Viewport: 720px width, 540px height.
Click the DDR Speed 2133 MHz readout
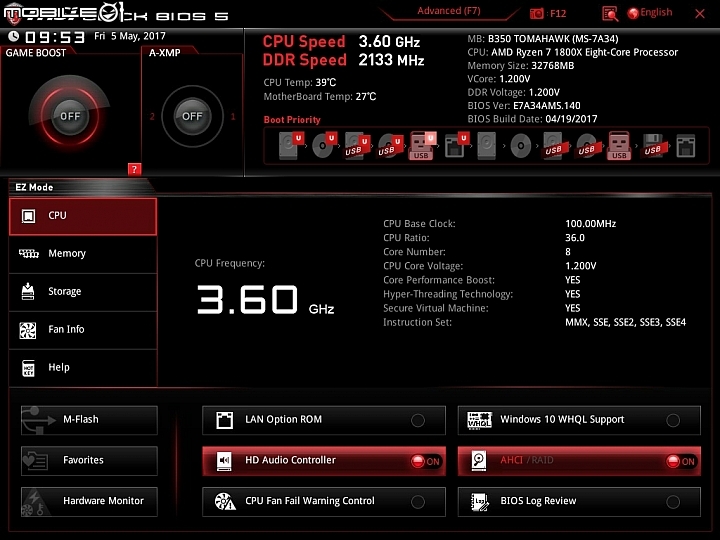343,60
